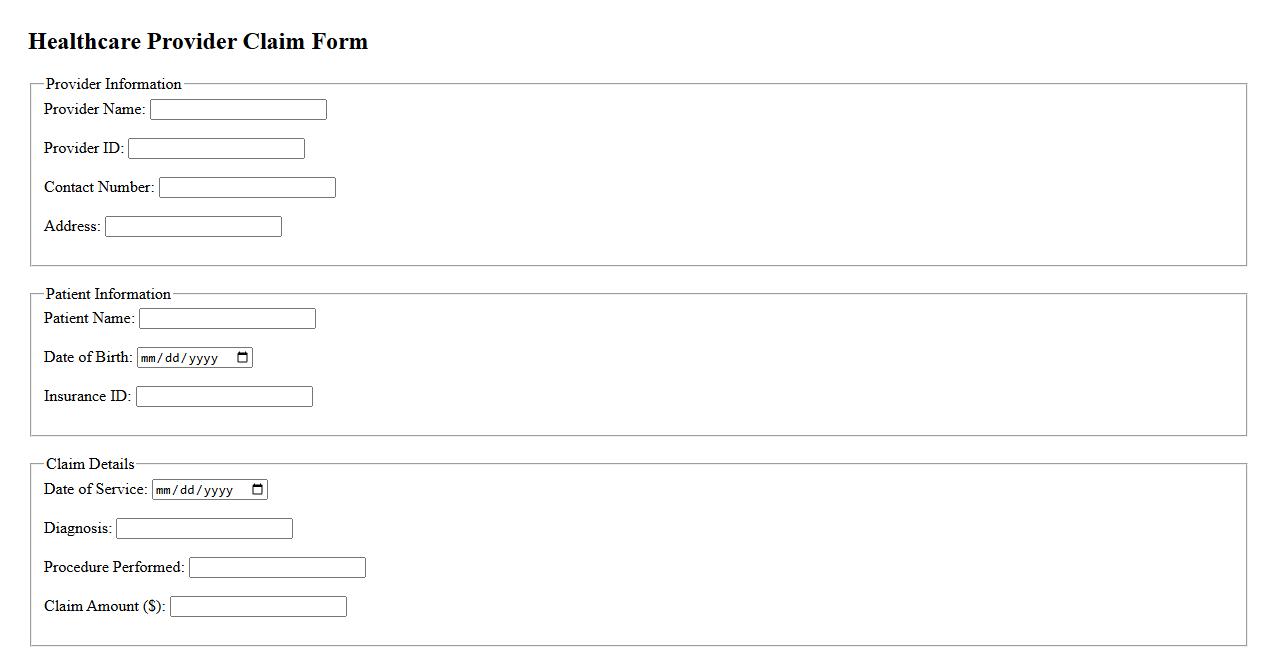Select the year segment in Date of Service
The width and height of the screenshot is (1278, 650).
[x=217, y=490]
